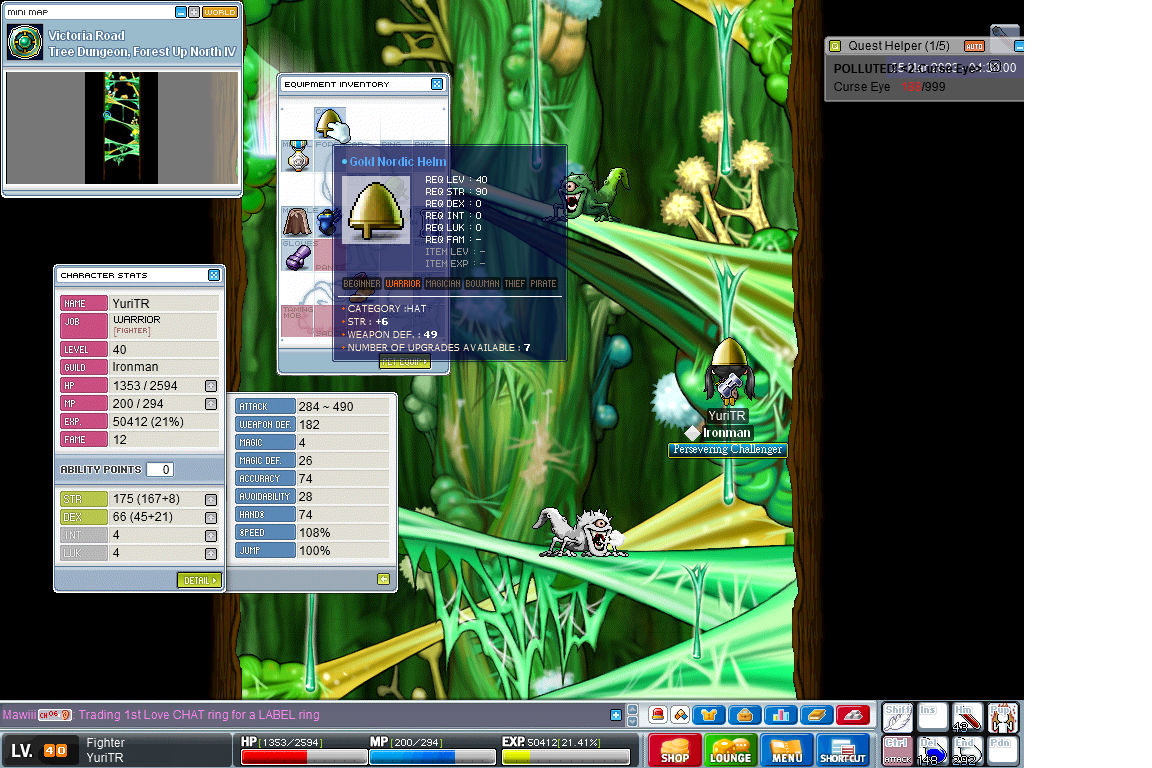The width and height of the screenshot is (1152, 768).
Task: Shrink the mini map with minus button
Action: [181, 13]
